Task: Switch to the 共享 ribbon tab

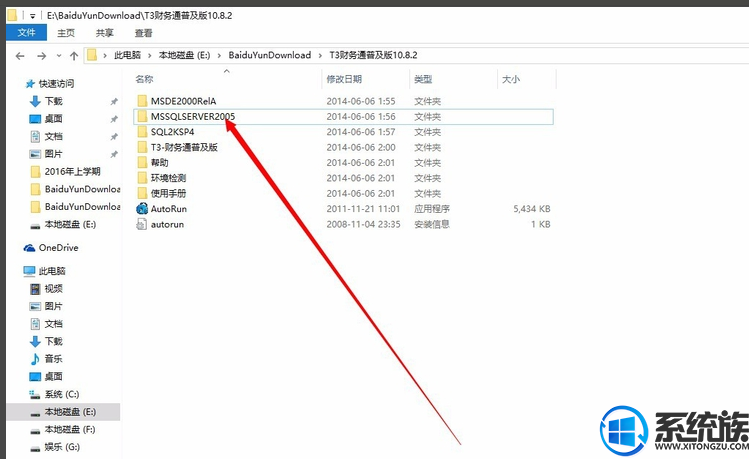Action: click(x=105, y=33)
